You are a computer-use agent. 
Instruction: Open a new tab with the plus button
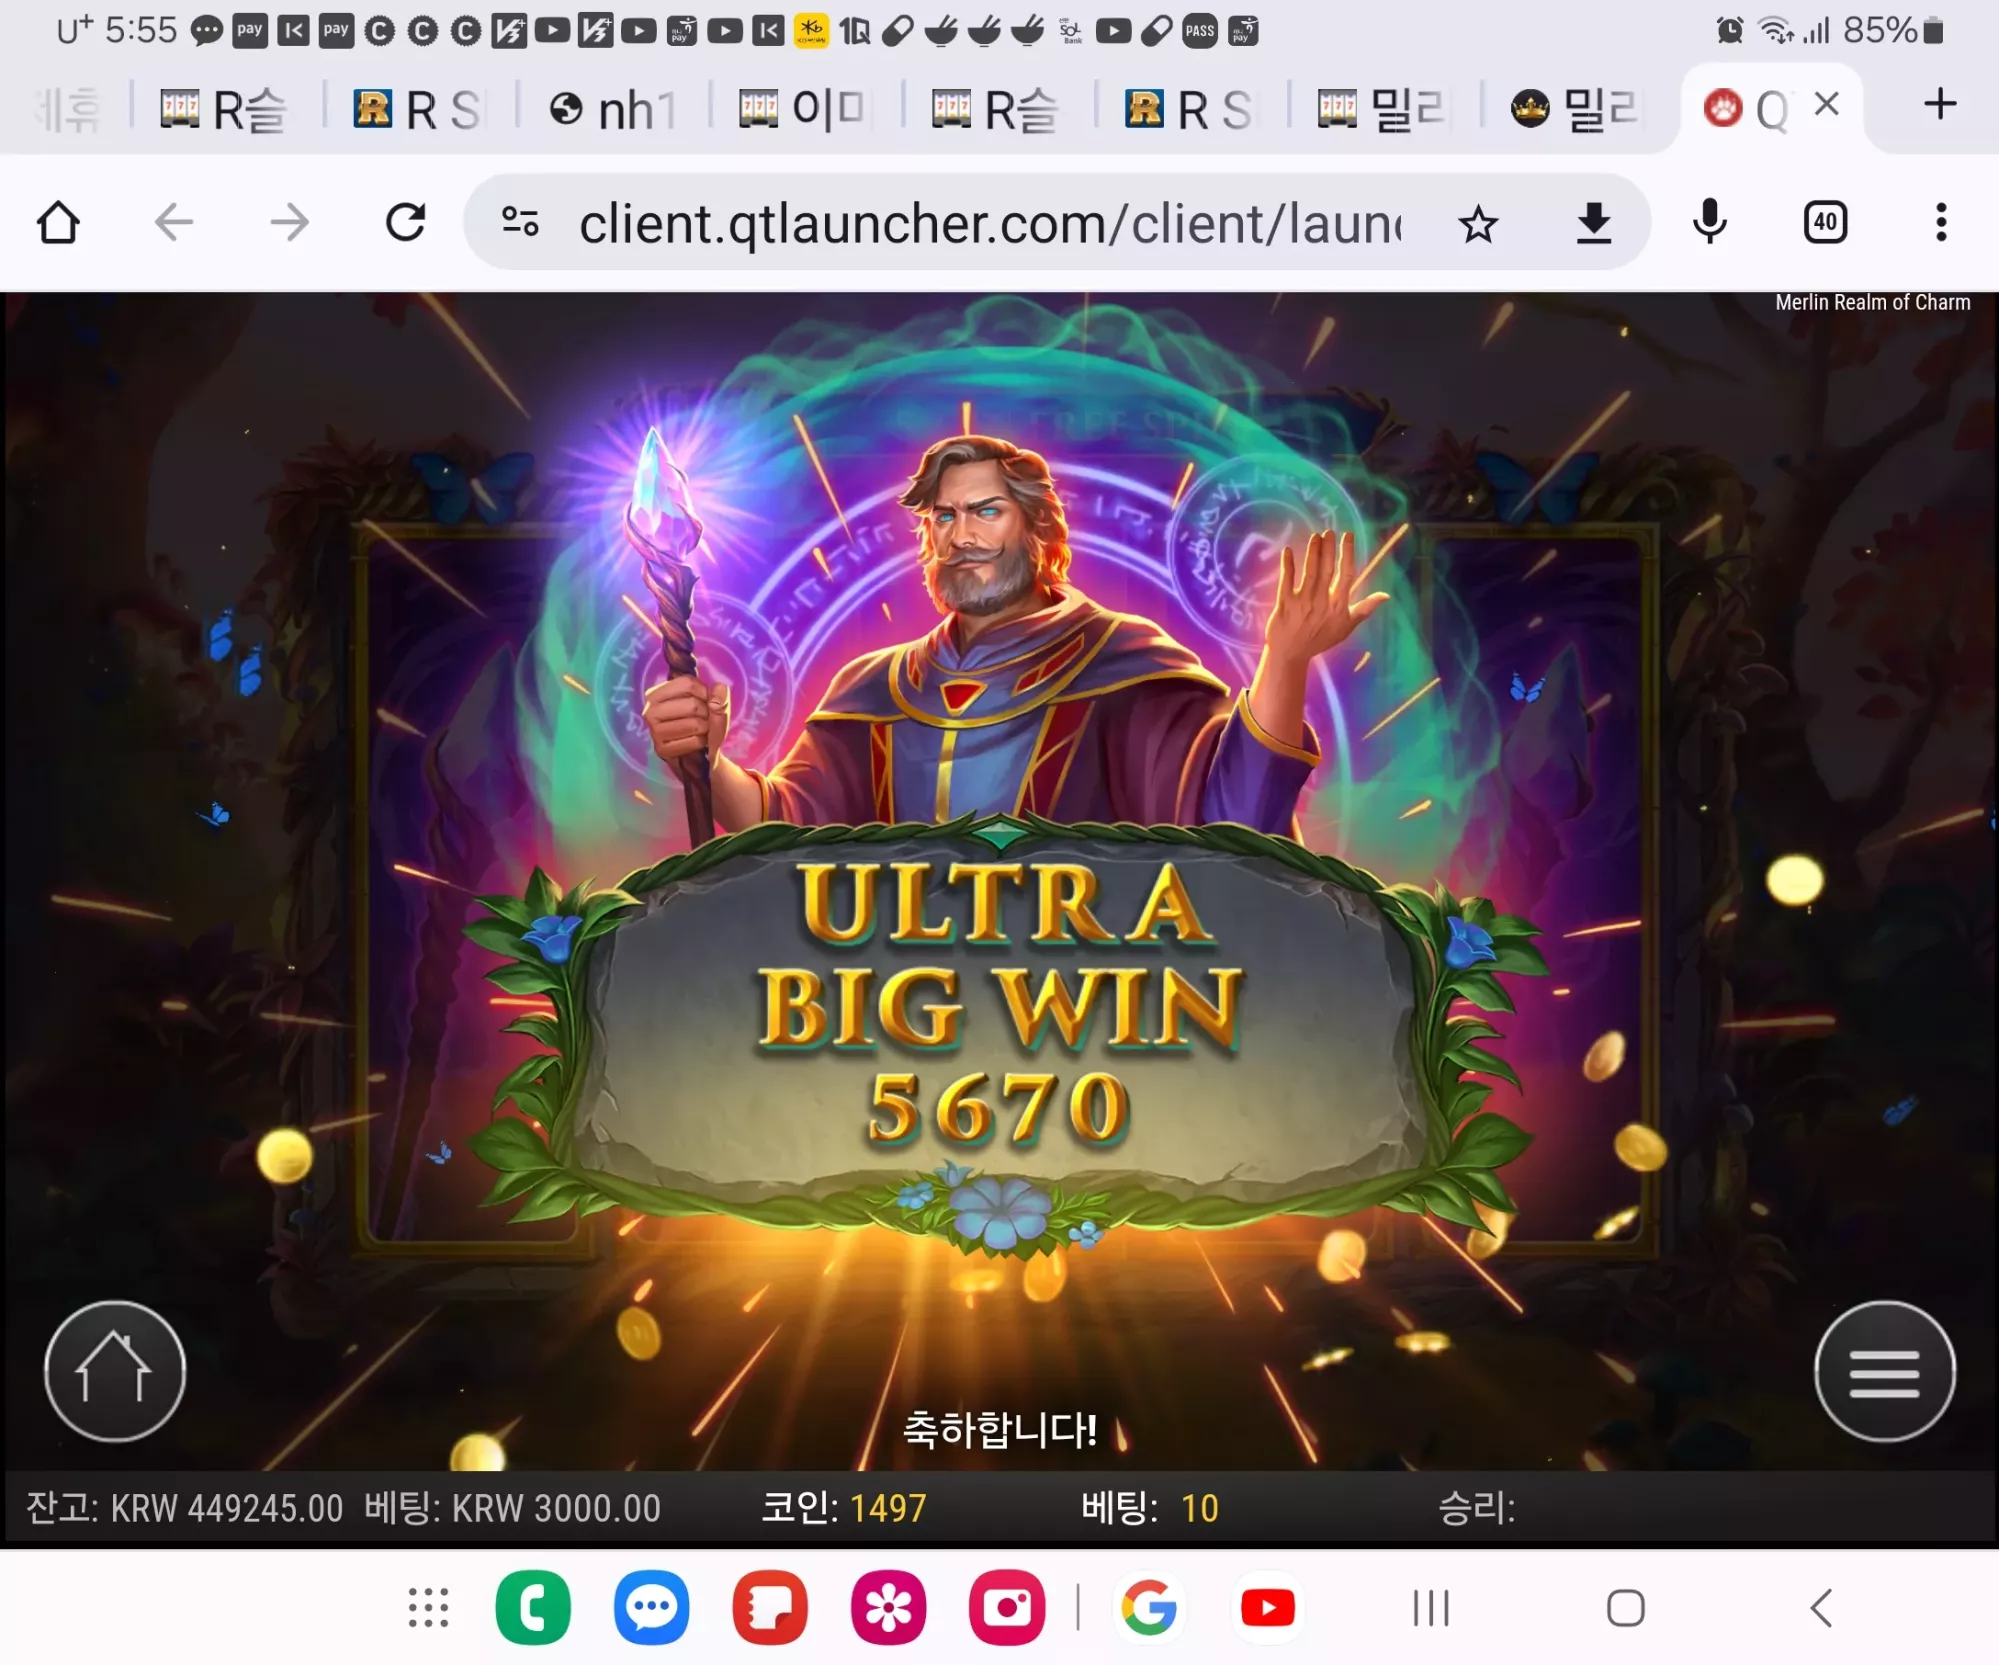[x=1940, y=104]
